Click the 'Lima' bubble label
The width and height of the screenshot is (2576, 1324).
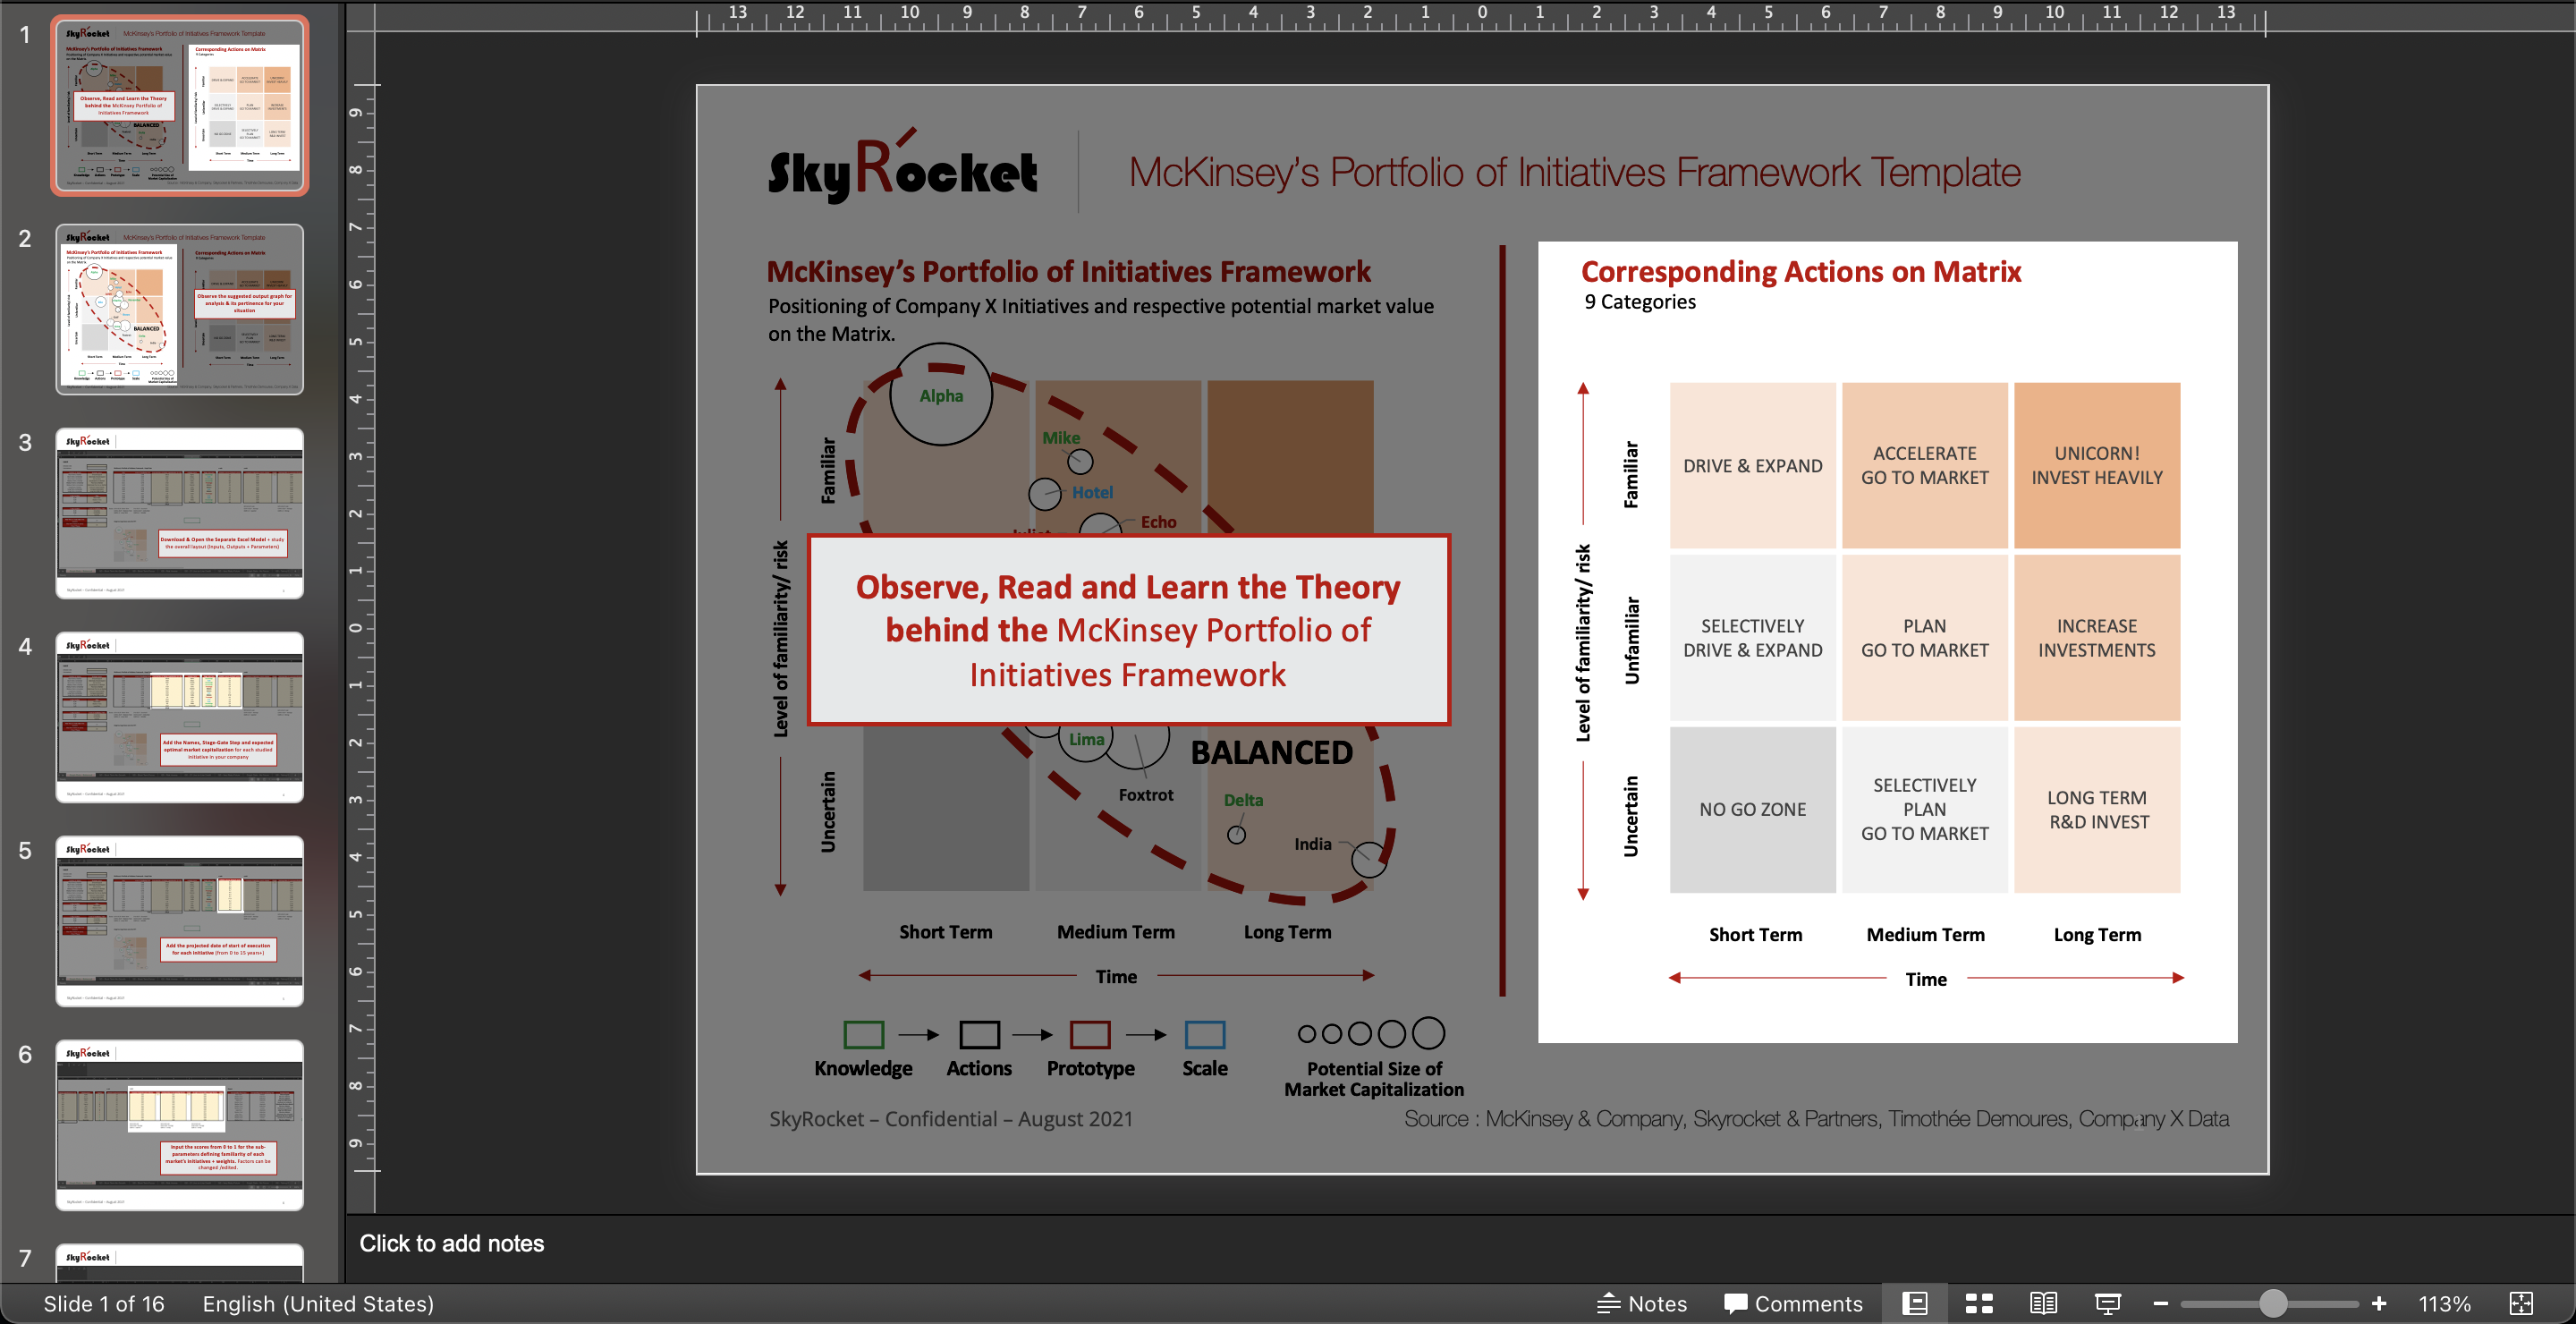pyautogui.click(x=1086, y=739)
